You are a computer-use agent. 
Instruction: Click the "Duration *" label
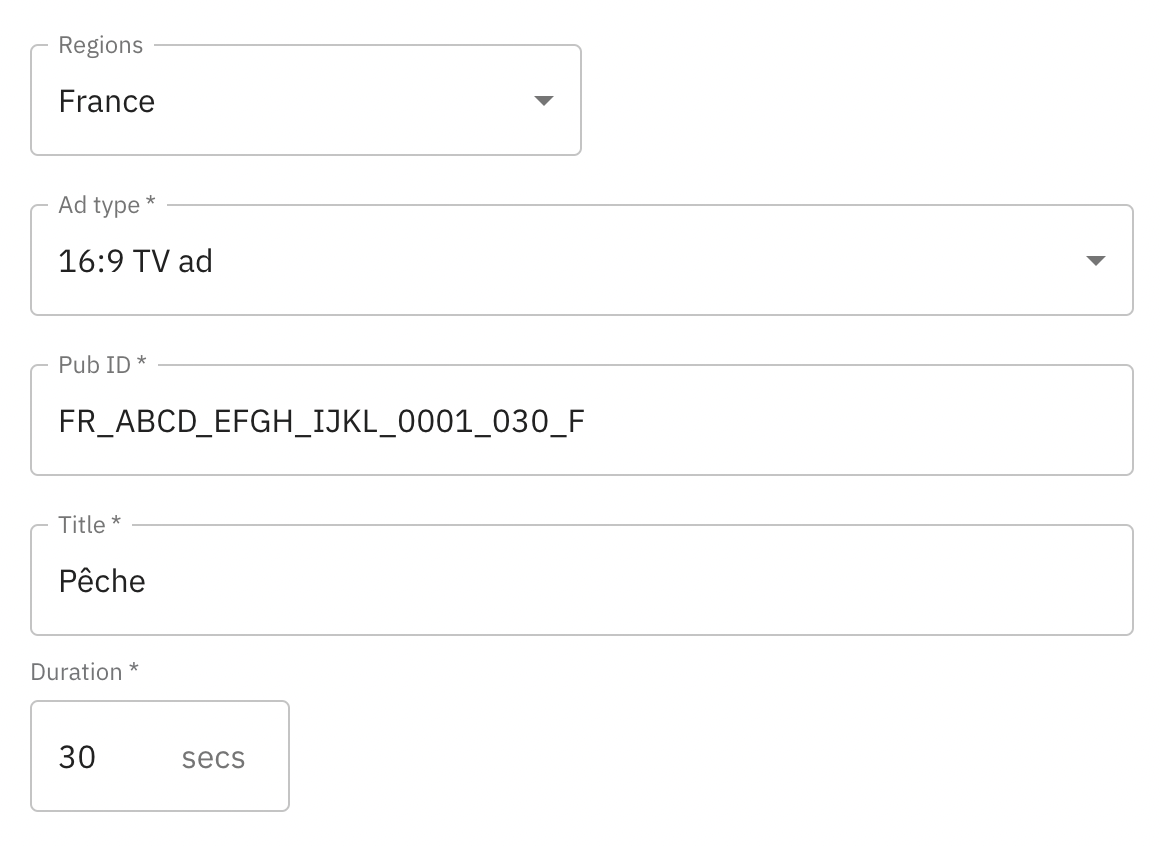click(x=84, y=672)
